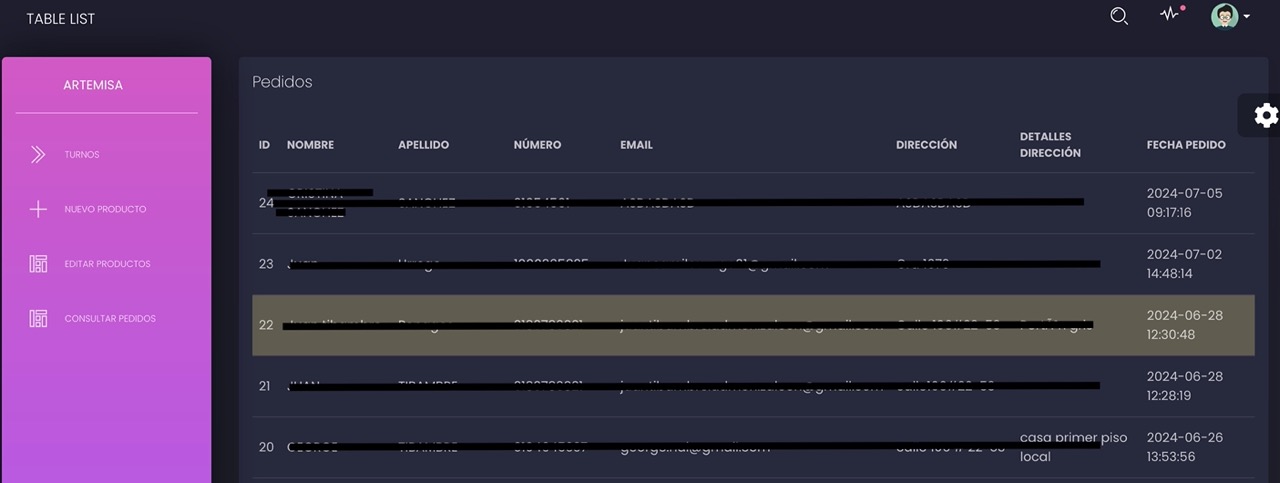Viewport: 1280px width, 483px height.
Task: Click the Email column header
Action: pos(636,145)
